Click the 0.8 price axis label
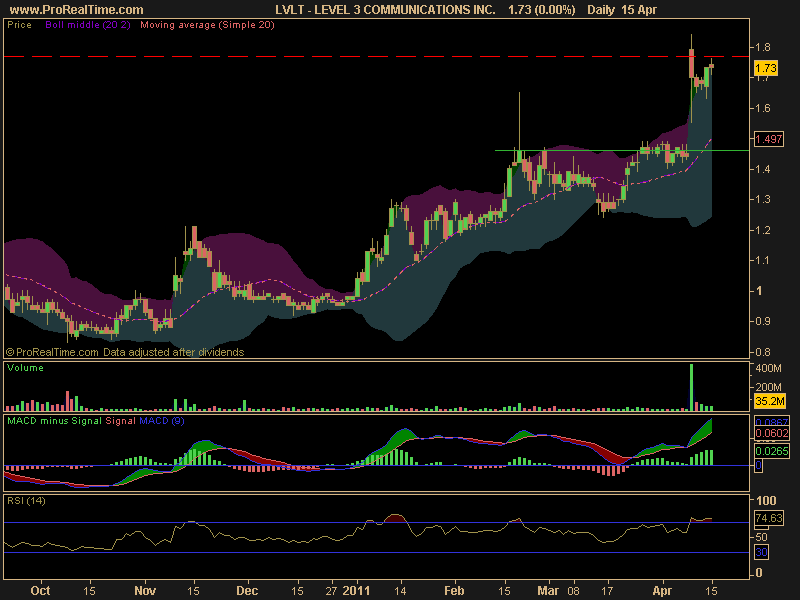 (x=763, y=352)
